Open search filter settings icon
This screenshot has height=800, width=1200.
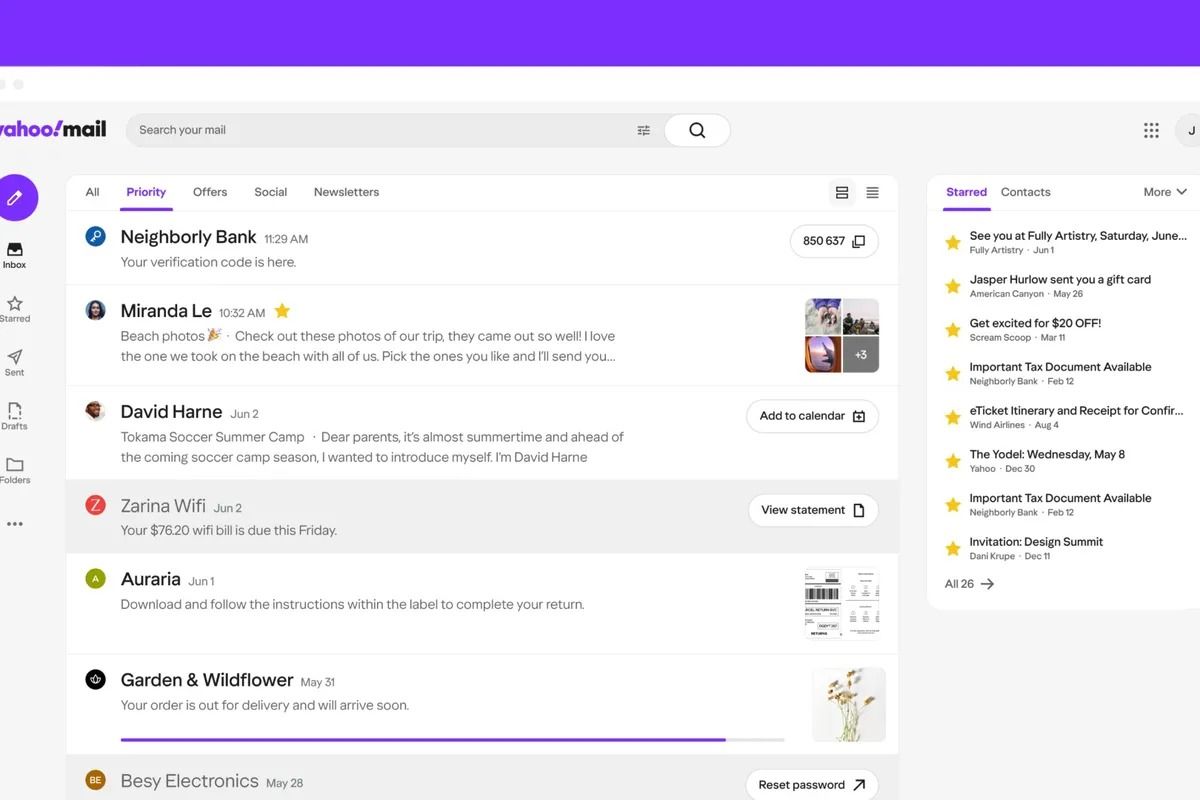643,129
